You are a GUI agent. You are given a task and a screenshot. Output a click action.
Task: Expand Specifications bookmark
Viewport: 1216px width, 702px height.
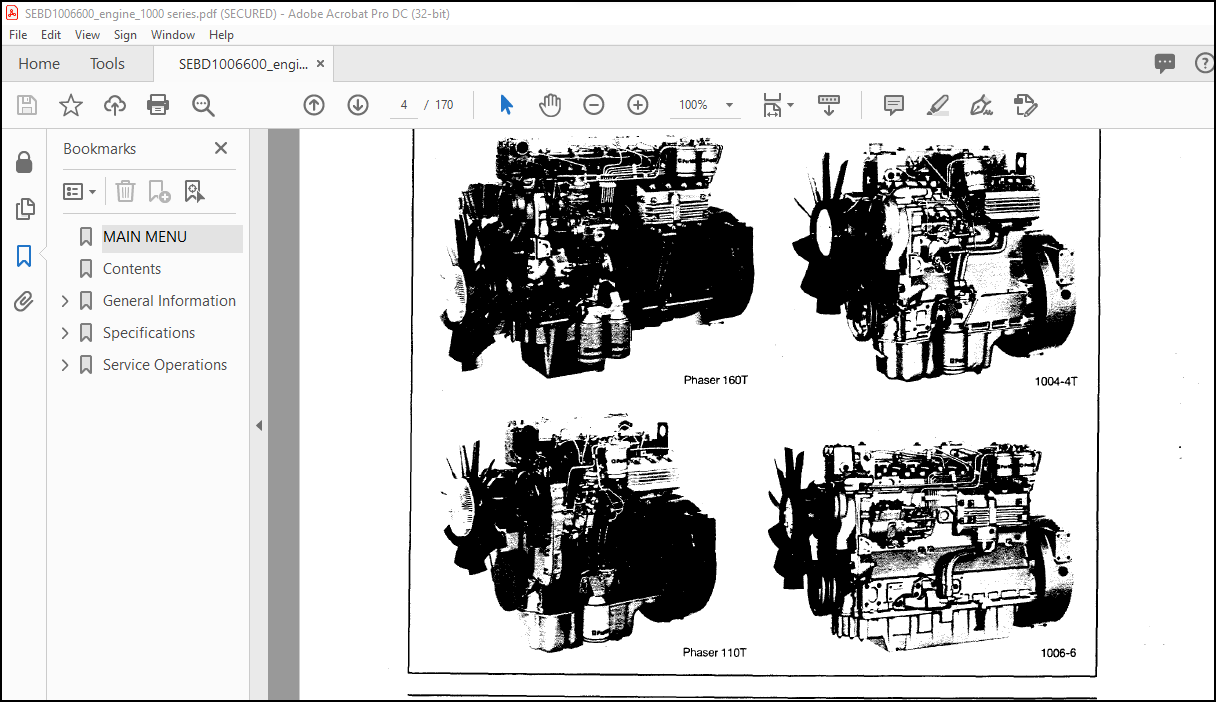[x=65, y=333]
